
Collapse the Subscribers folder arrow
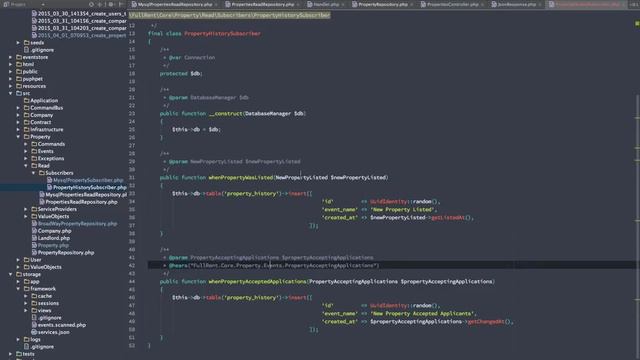[33, 173]
